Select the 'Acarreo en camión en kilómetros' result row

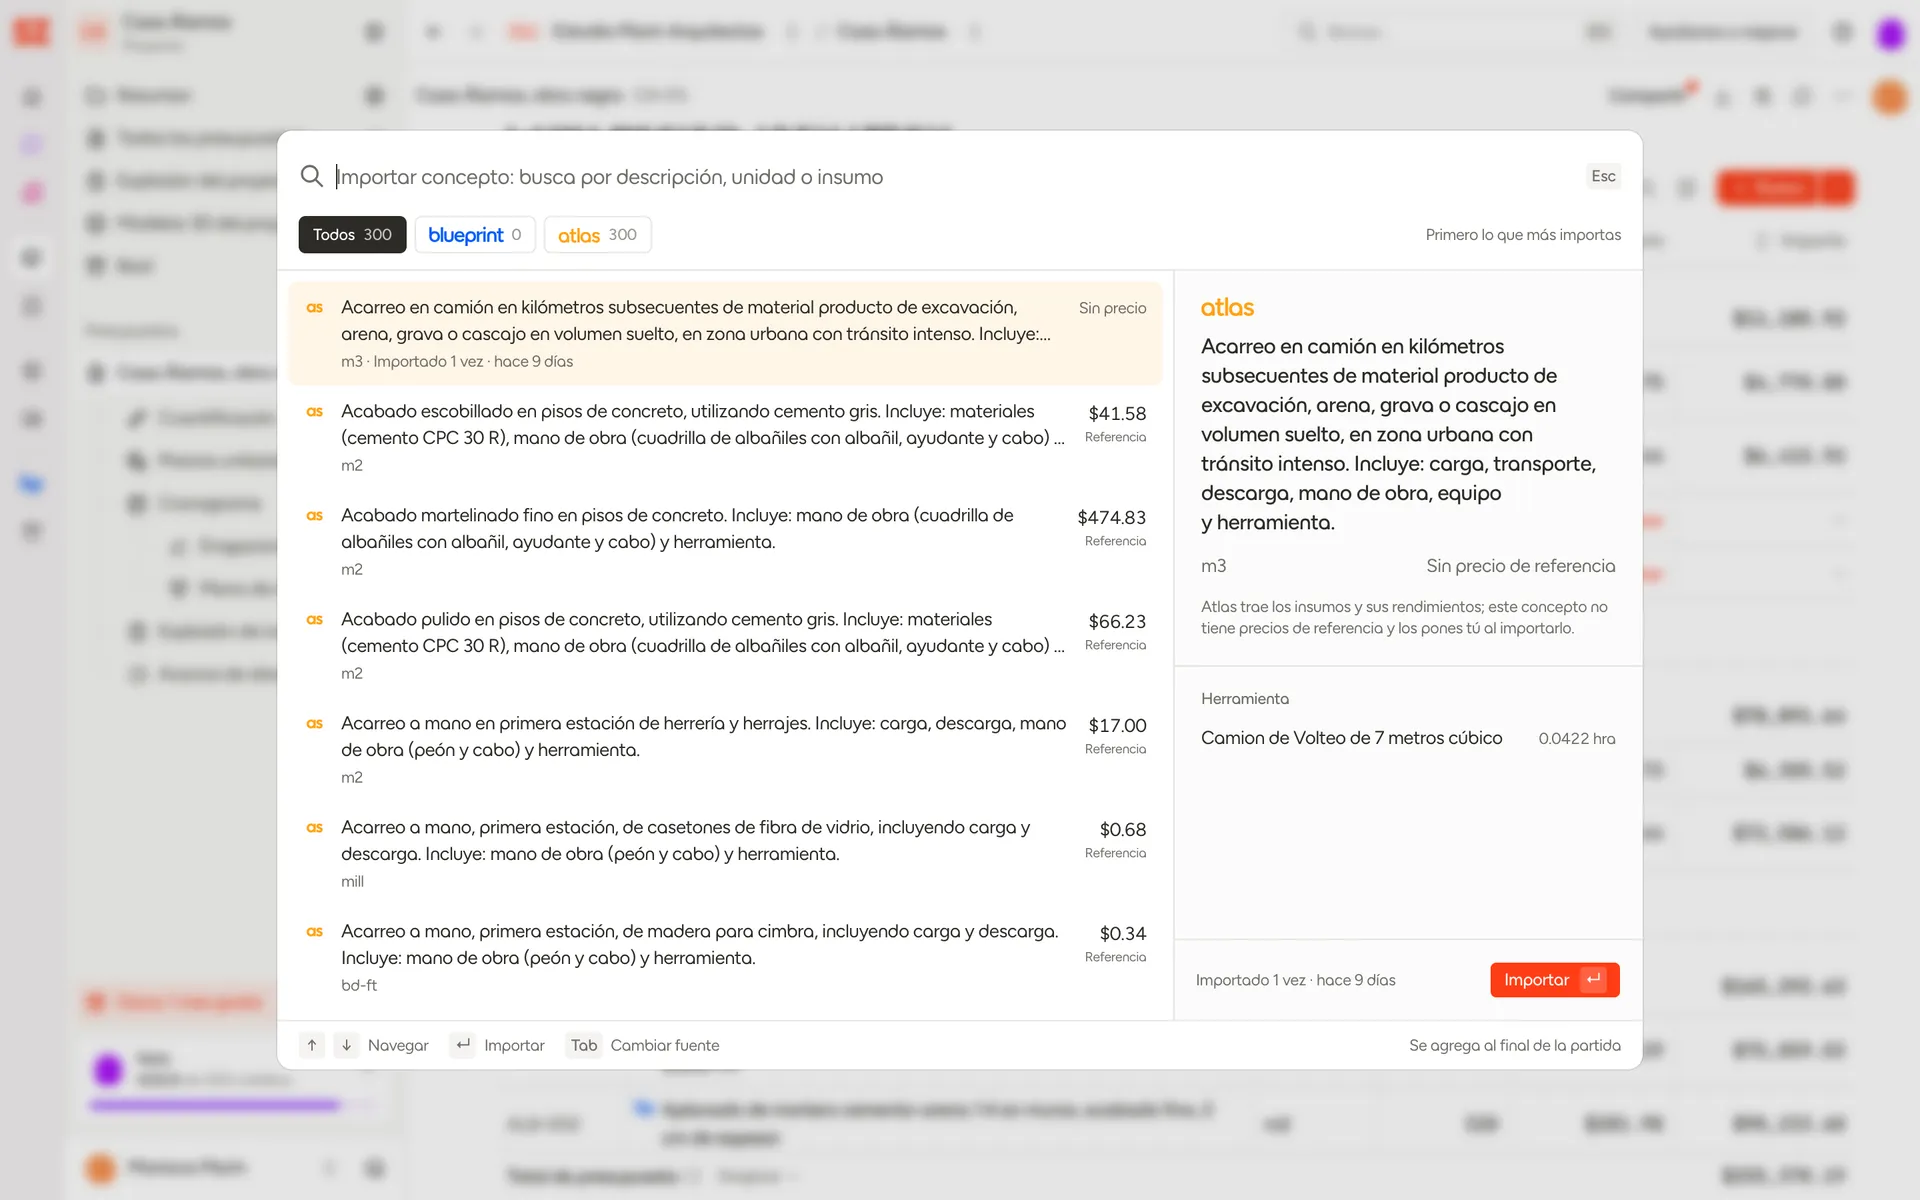point(725,333)
